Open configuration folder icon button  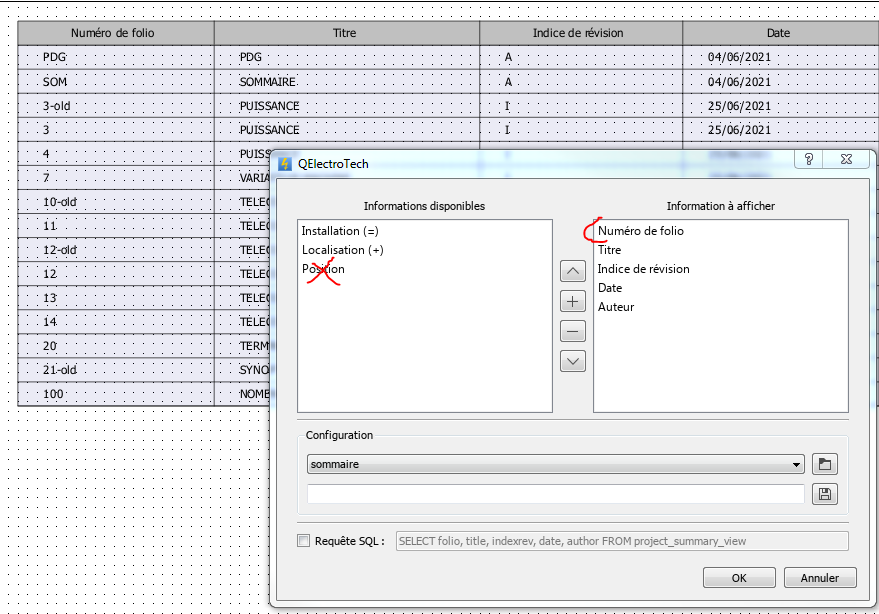point(825,464)
